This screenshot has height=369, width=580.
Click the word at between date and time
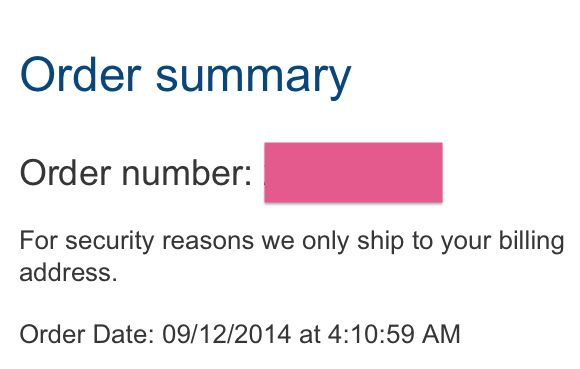pyautogui.click(x=309, y=335)
